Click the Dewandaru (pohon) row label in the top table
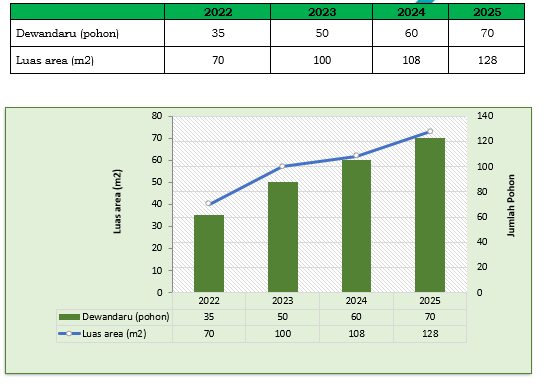 click(67, 33)
